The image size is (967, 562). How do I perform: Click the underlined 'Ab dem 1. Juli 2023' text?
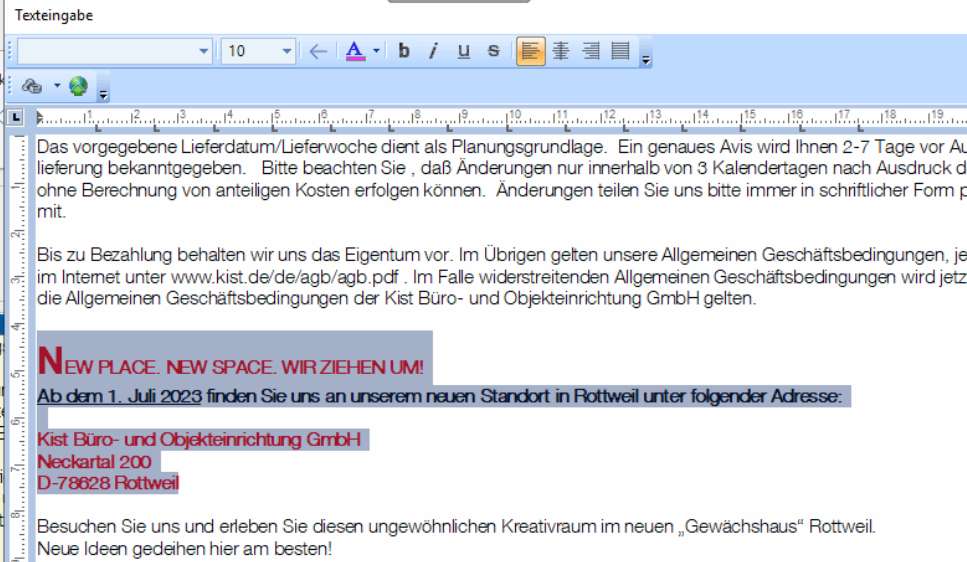120,395
